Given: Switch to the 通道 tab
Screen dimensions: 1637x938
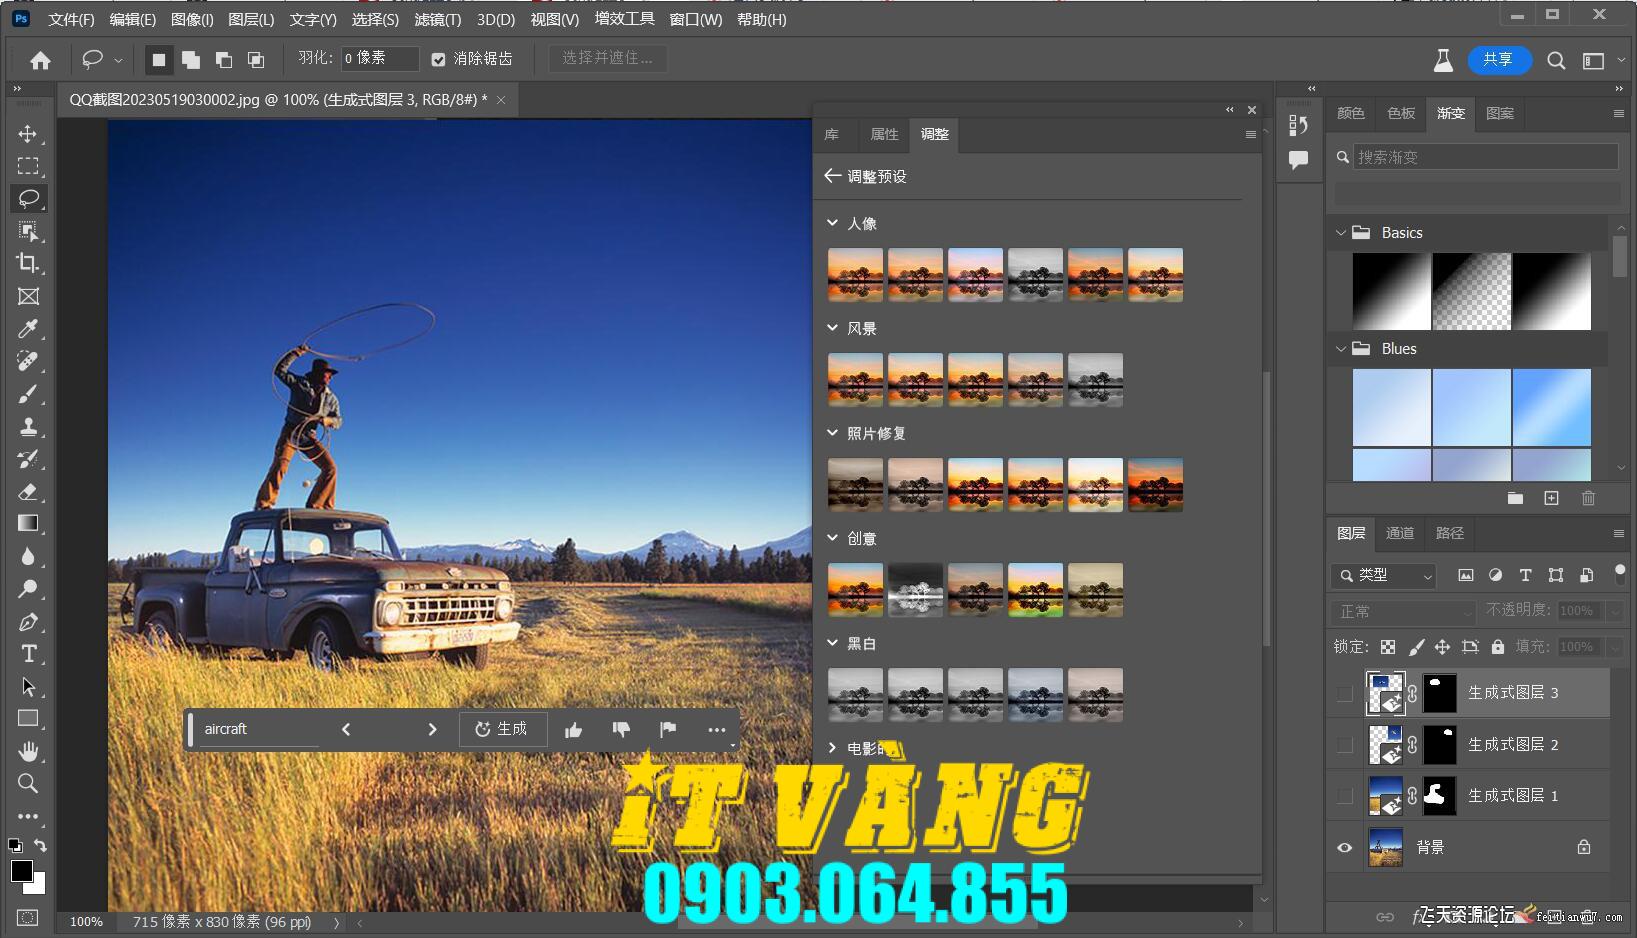Looking at the screenshot, I should pos(1400,533).
